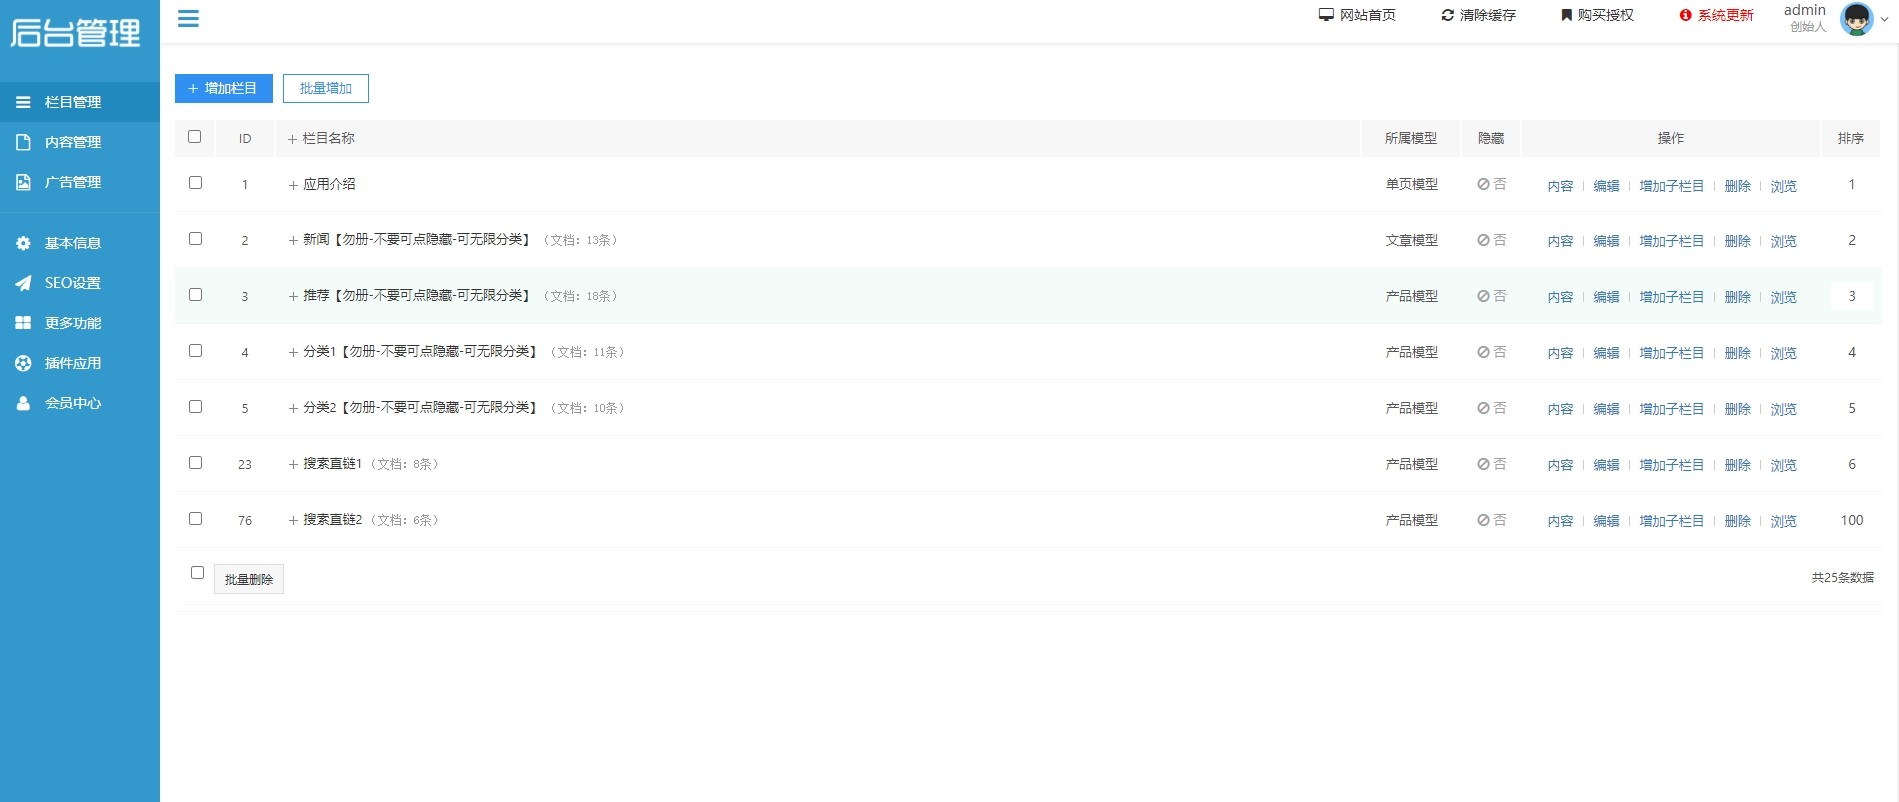This screenshot has width=1899, height=802.
Task: Toggle the hidden status for 应用介绍 row
Action: pyautogui.click(x=1490, y=184)
